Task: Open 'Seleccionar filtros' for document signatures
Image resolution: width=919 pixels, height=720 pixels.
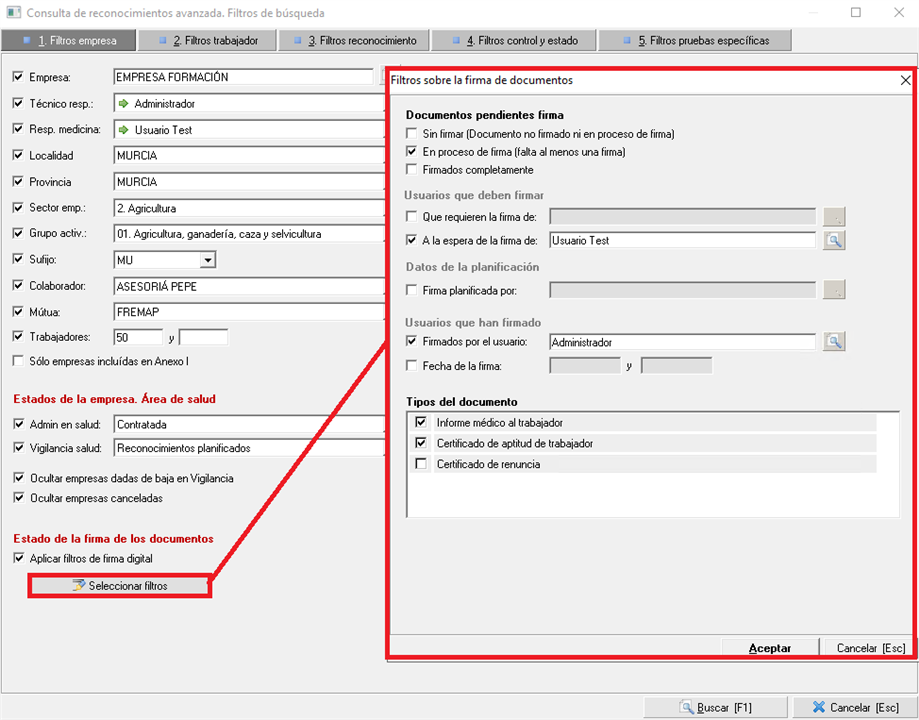Action: tap(119, 585)
